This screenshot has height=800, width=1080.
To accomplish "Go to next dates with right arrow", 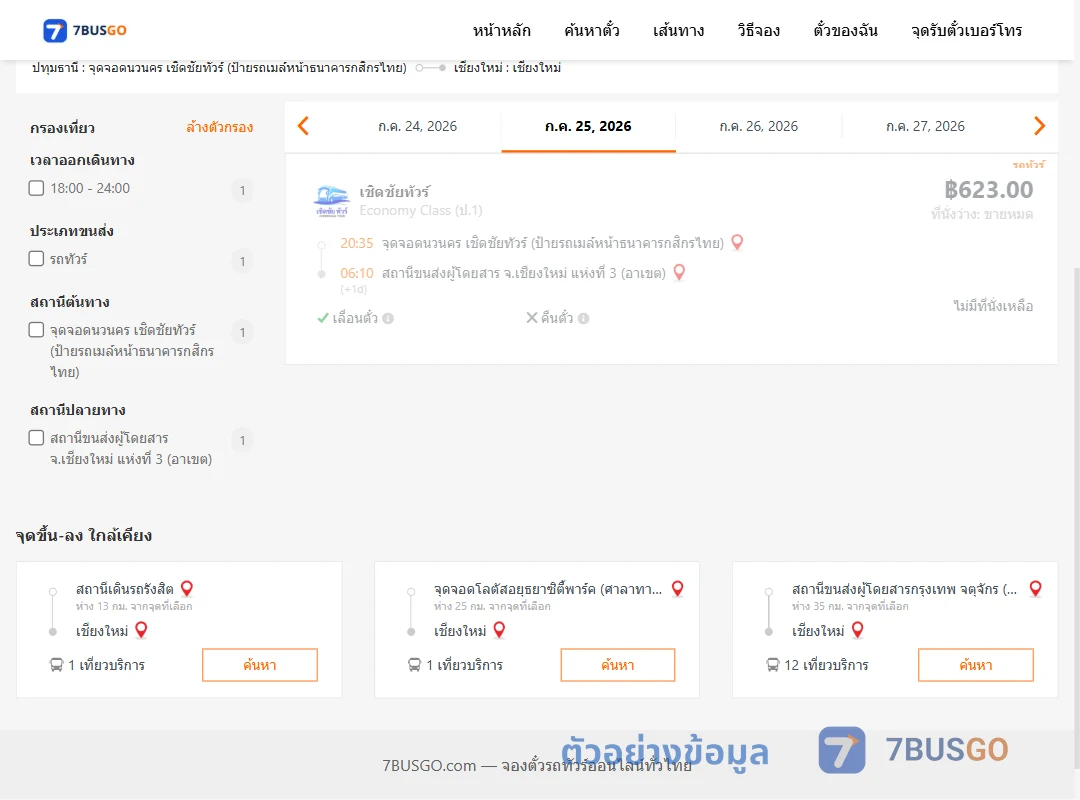I will tap(1039, 126).
